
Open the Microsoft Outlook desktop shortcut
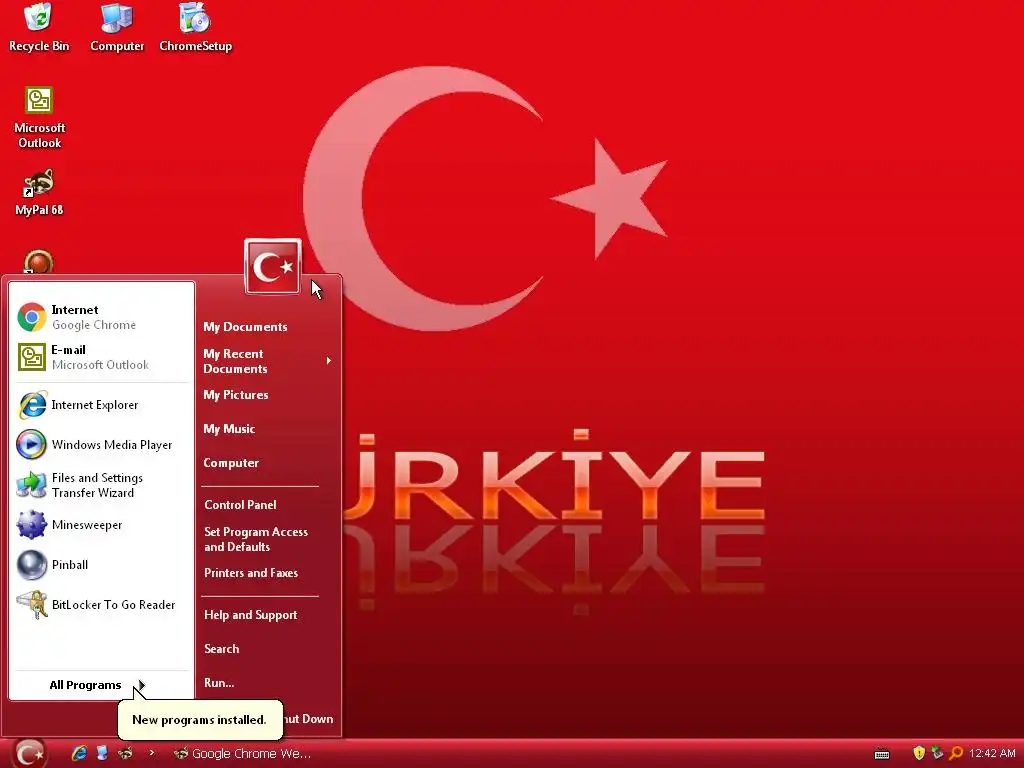pyautogui.click(x=39, y=118)
